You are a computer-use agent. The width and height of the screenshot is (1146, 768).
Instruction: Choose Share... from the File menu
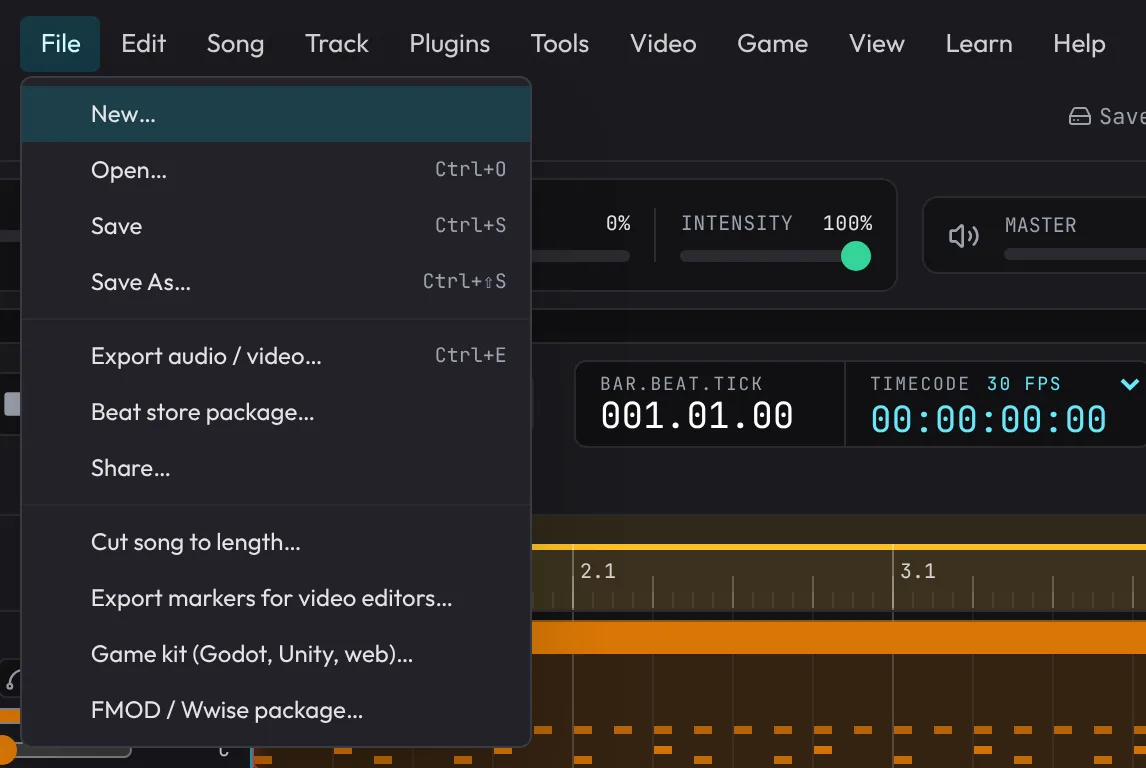pos(276,468)
